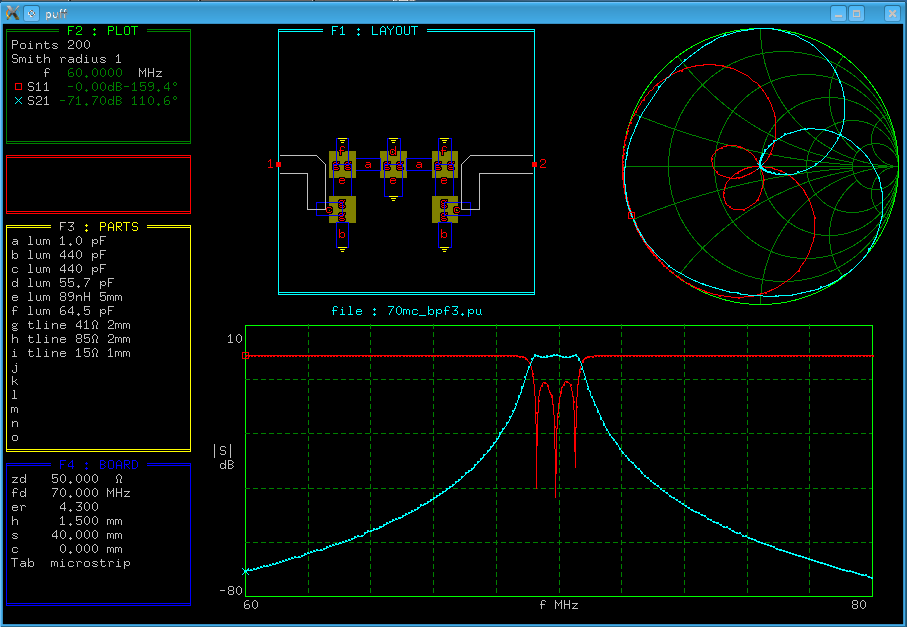Viewport: 907px width, 627px height.
Task: Select empty part slot j
Action: tap(15, 367)
